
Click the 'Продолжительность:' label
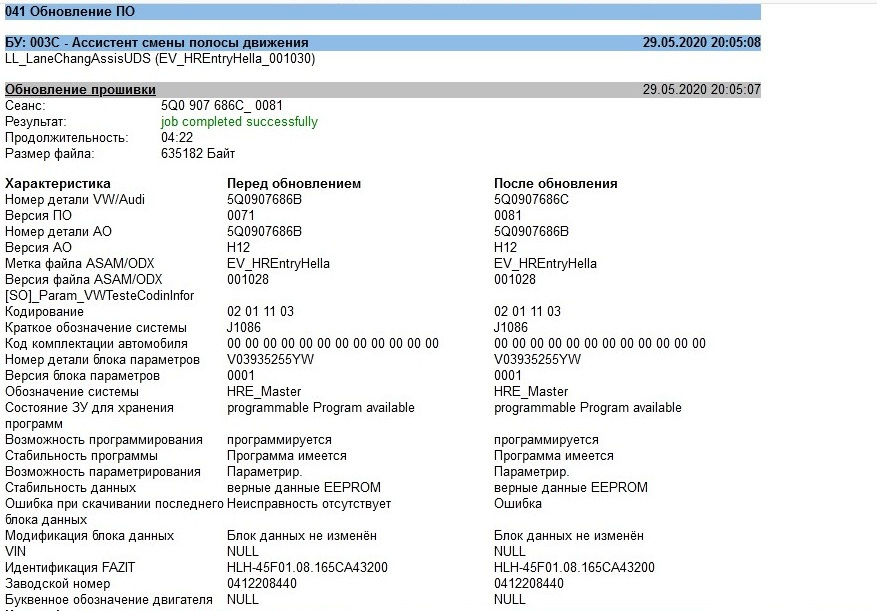(67, 138)
